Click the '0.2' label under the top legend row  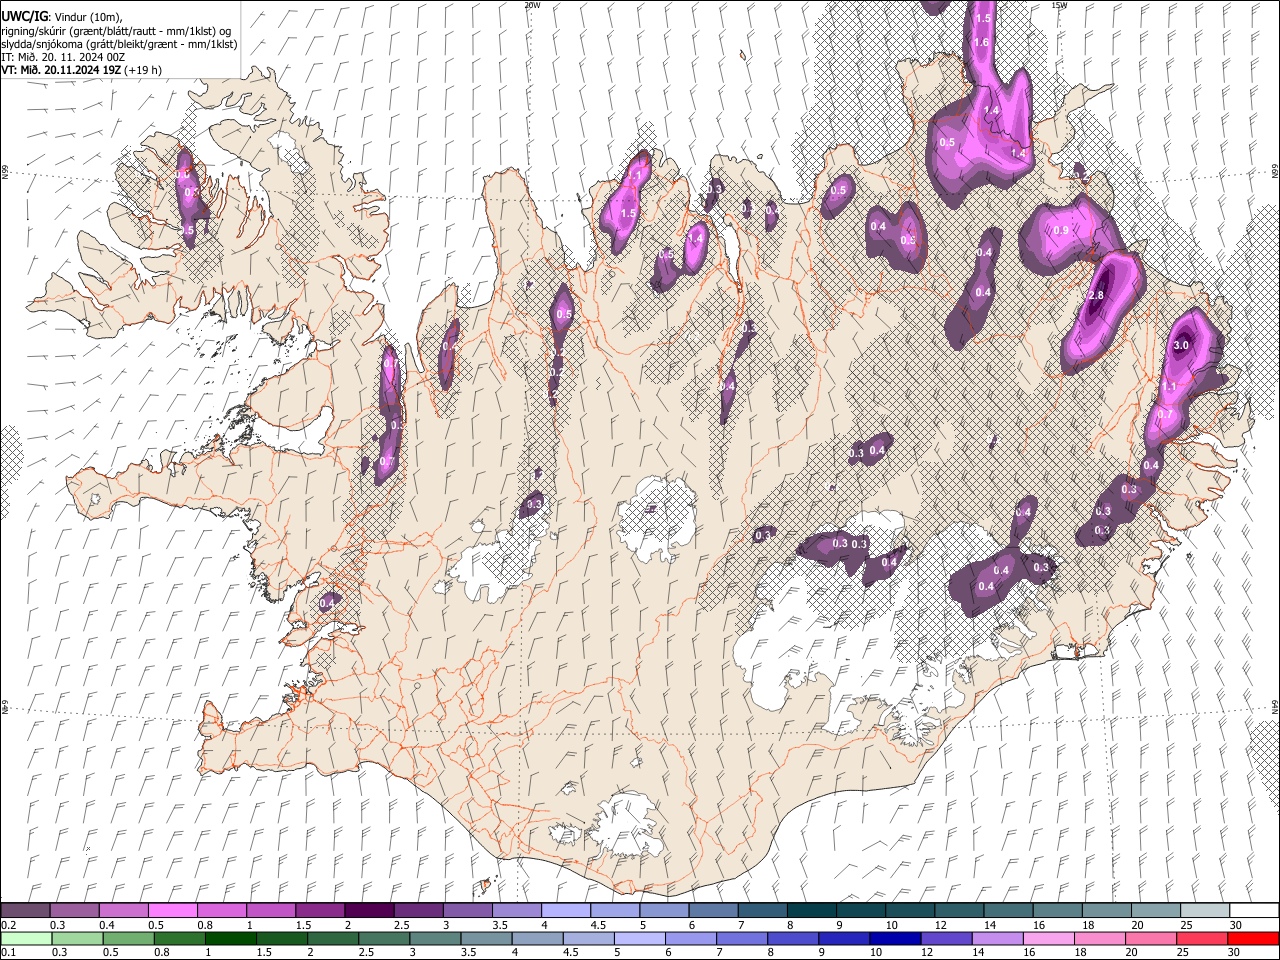tap(8, 925)
